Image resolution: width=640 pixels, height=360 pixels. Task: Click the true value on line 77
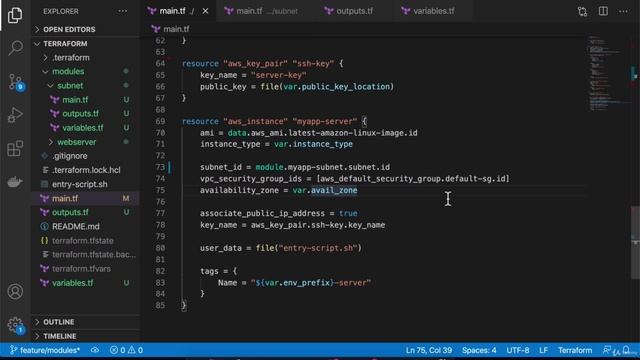click(348, 213)
